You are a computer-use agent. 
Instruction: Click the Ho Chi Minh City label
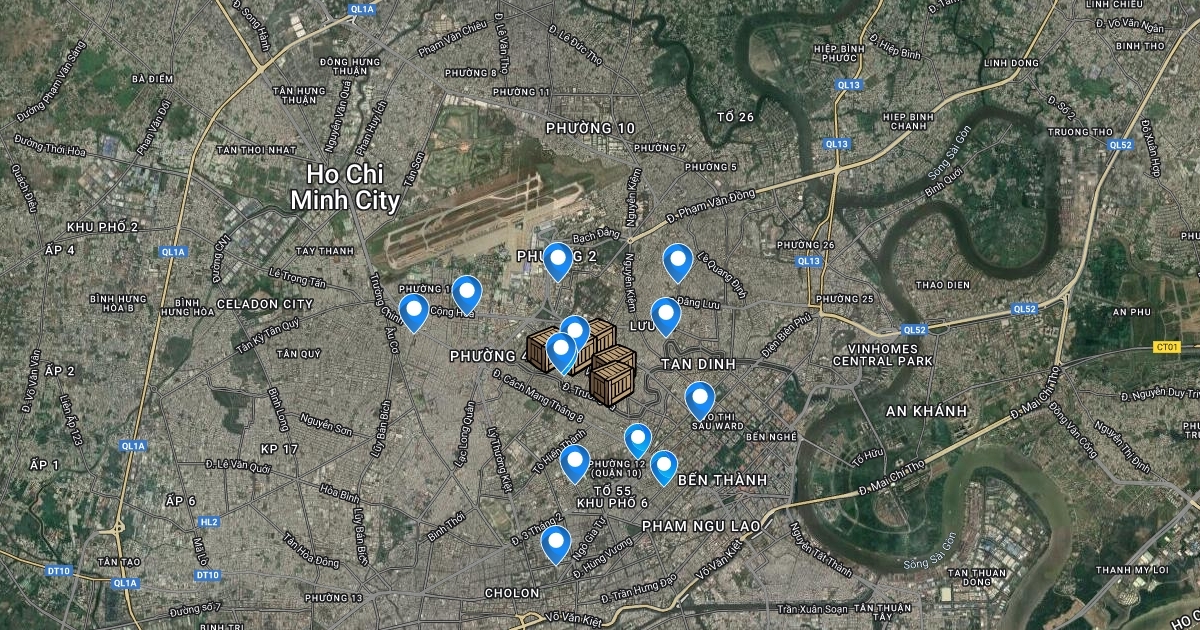pyautogui.click(x=345, y=187)
